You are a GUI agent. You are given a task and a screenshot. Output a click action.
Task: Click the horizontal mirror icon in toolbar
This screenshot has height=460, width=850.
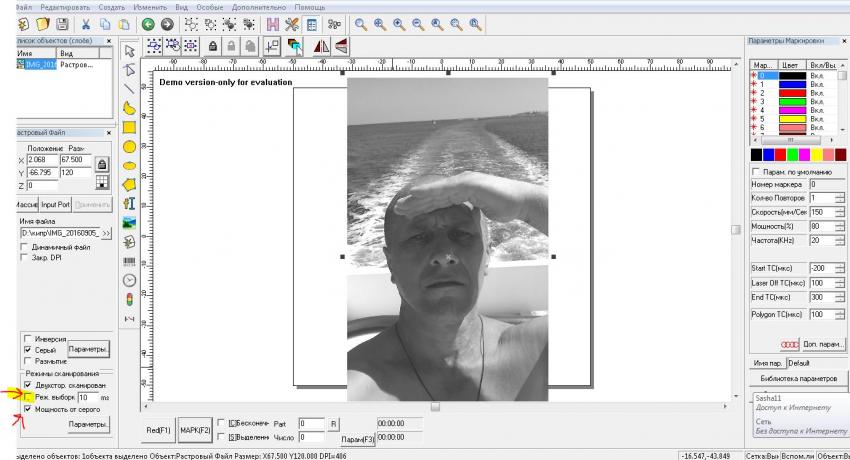[x=321, y=45]
